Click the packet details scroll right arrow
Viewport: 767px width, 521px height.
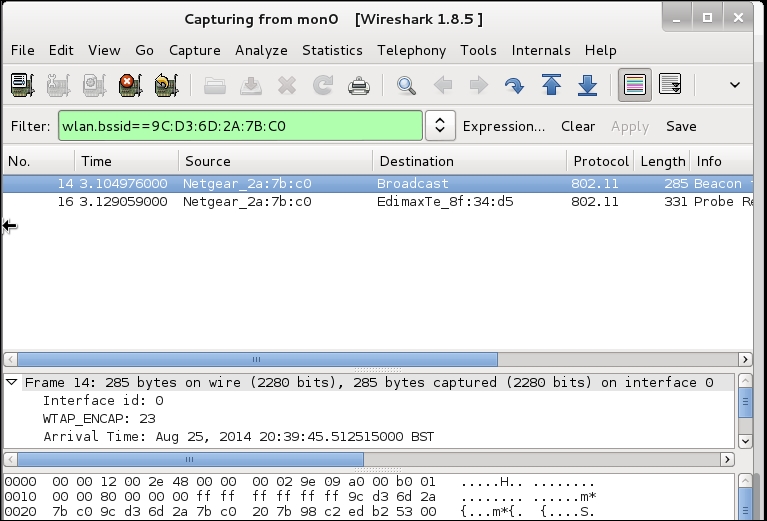click(727, 459)
